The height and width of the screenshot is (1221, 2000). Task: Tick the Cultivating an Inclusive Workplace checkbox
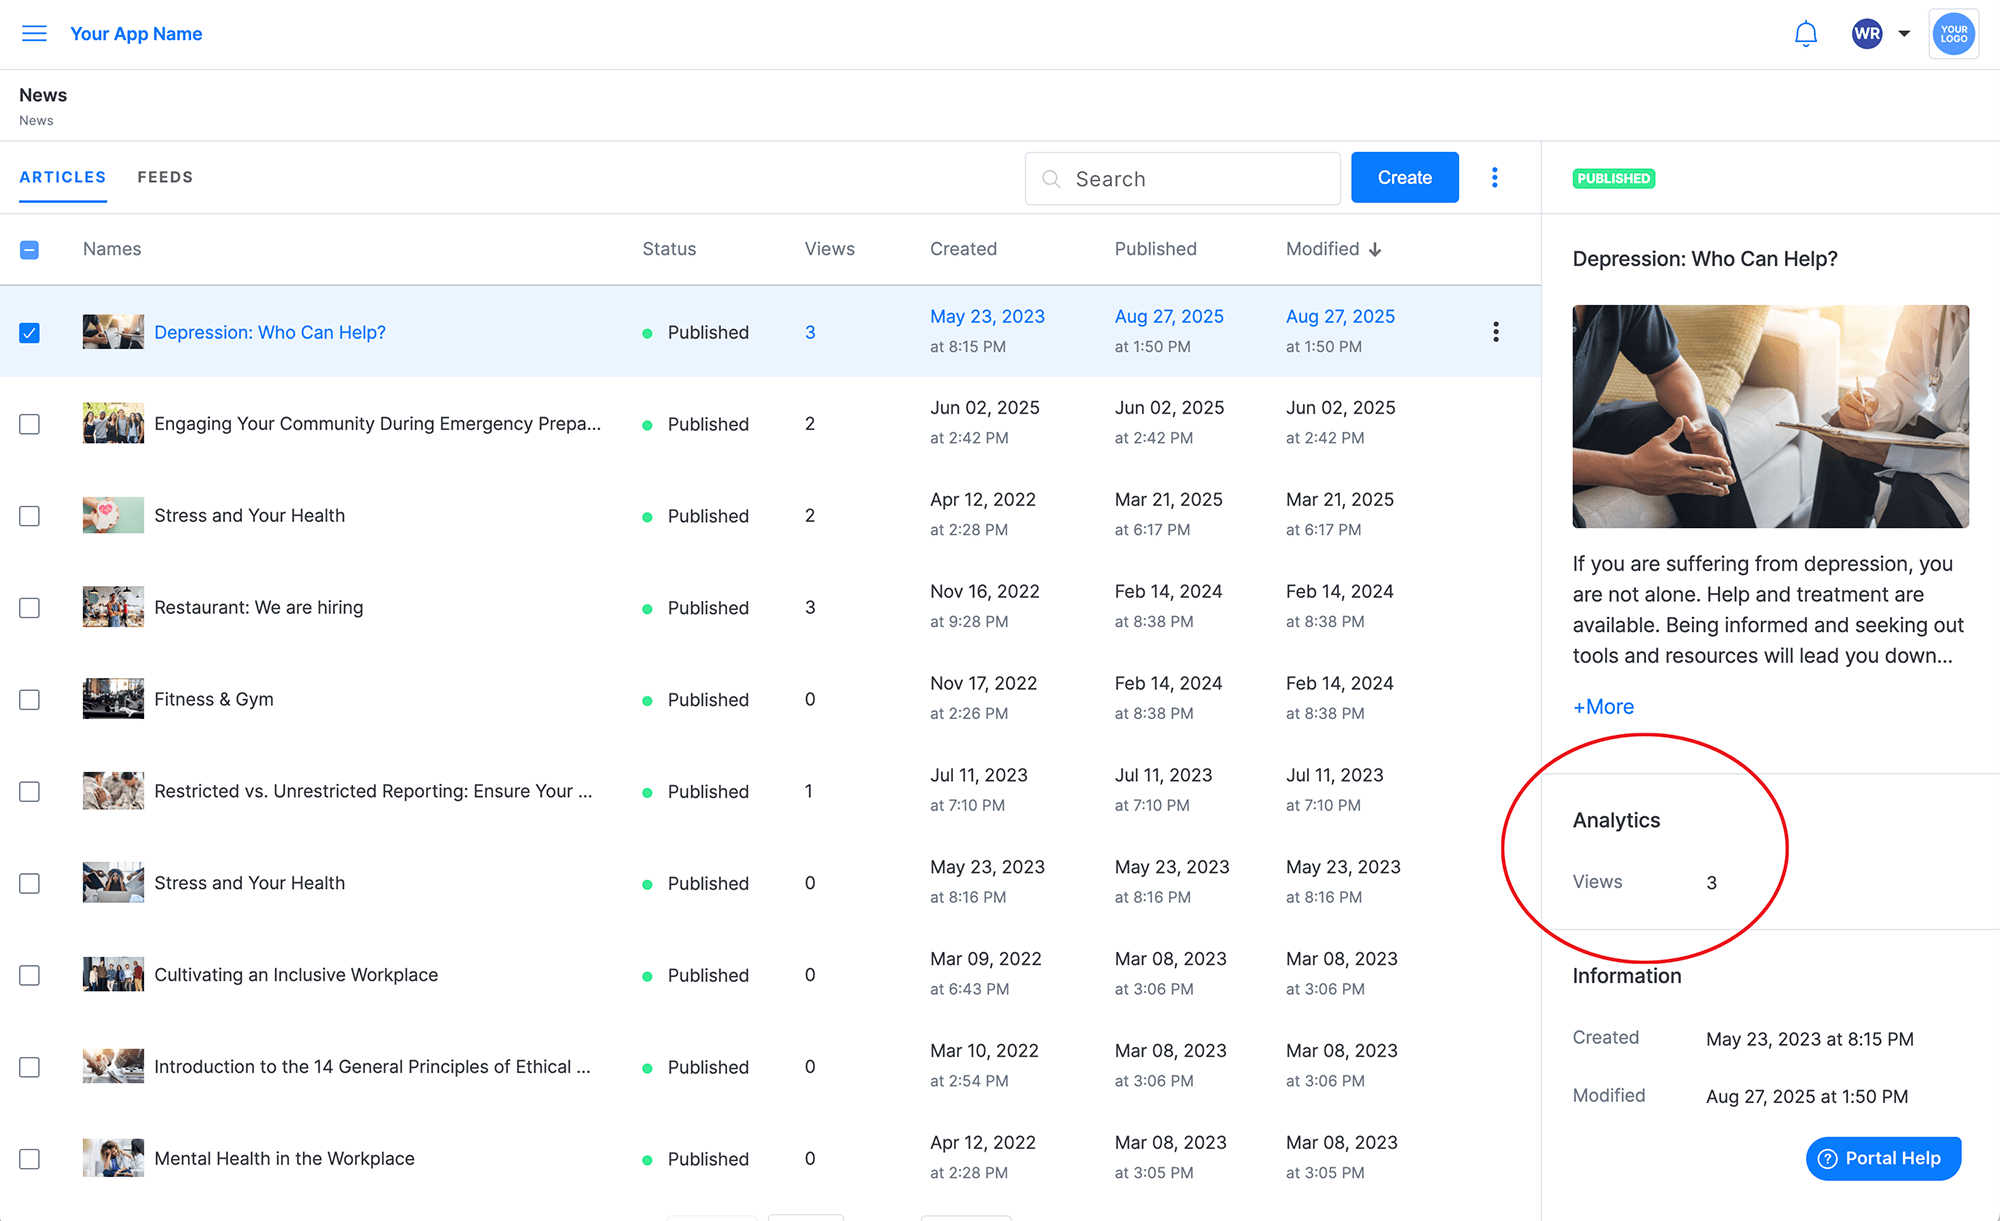(30, 975)
